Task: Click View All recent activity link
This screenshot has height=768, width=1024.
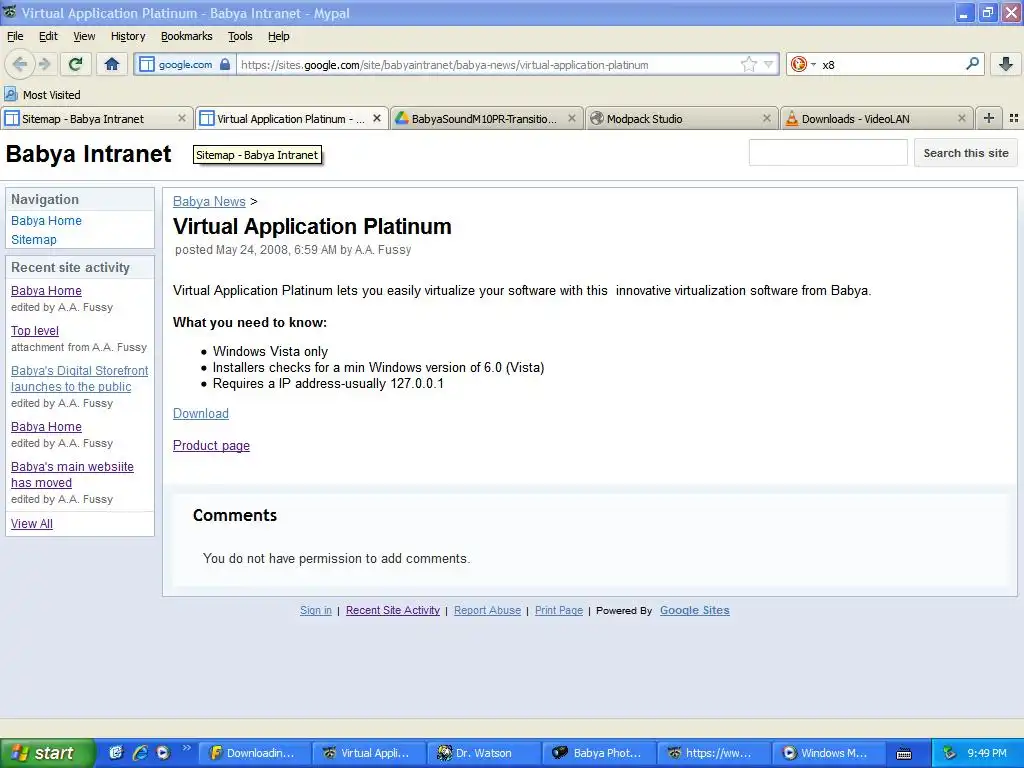Action: 32,524
